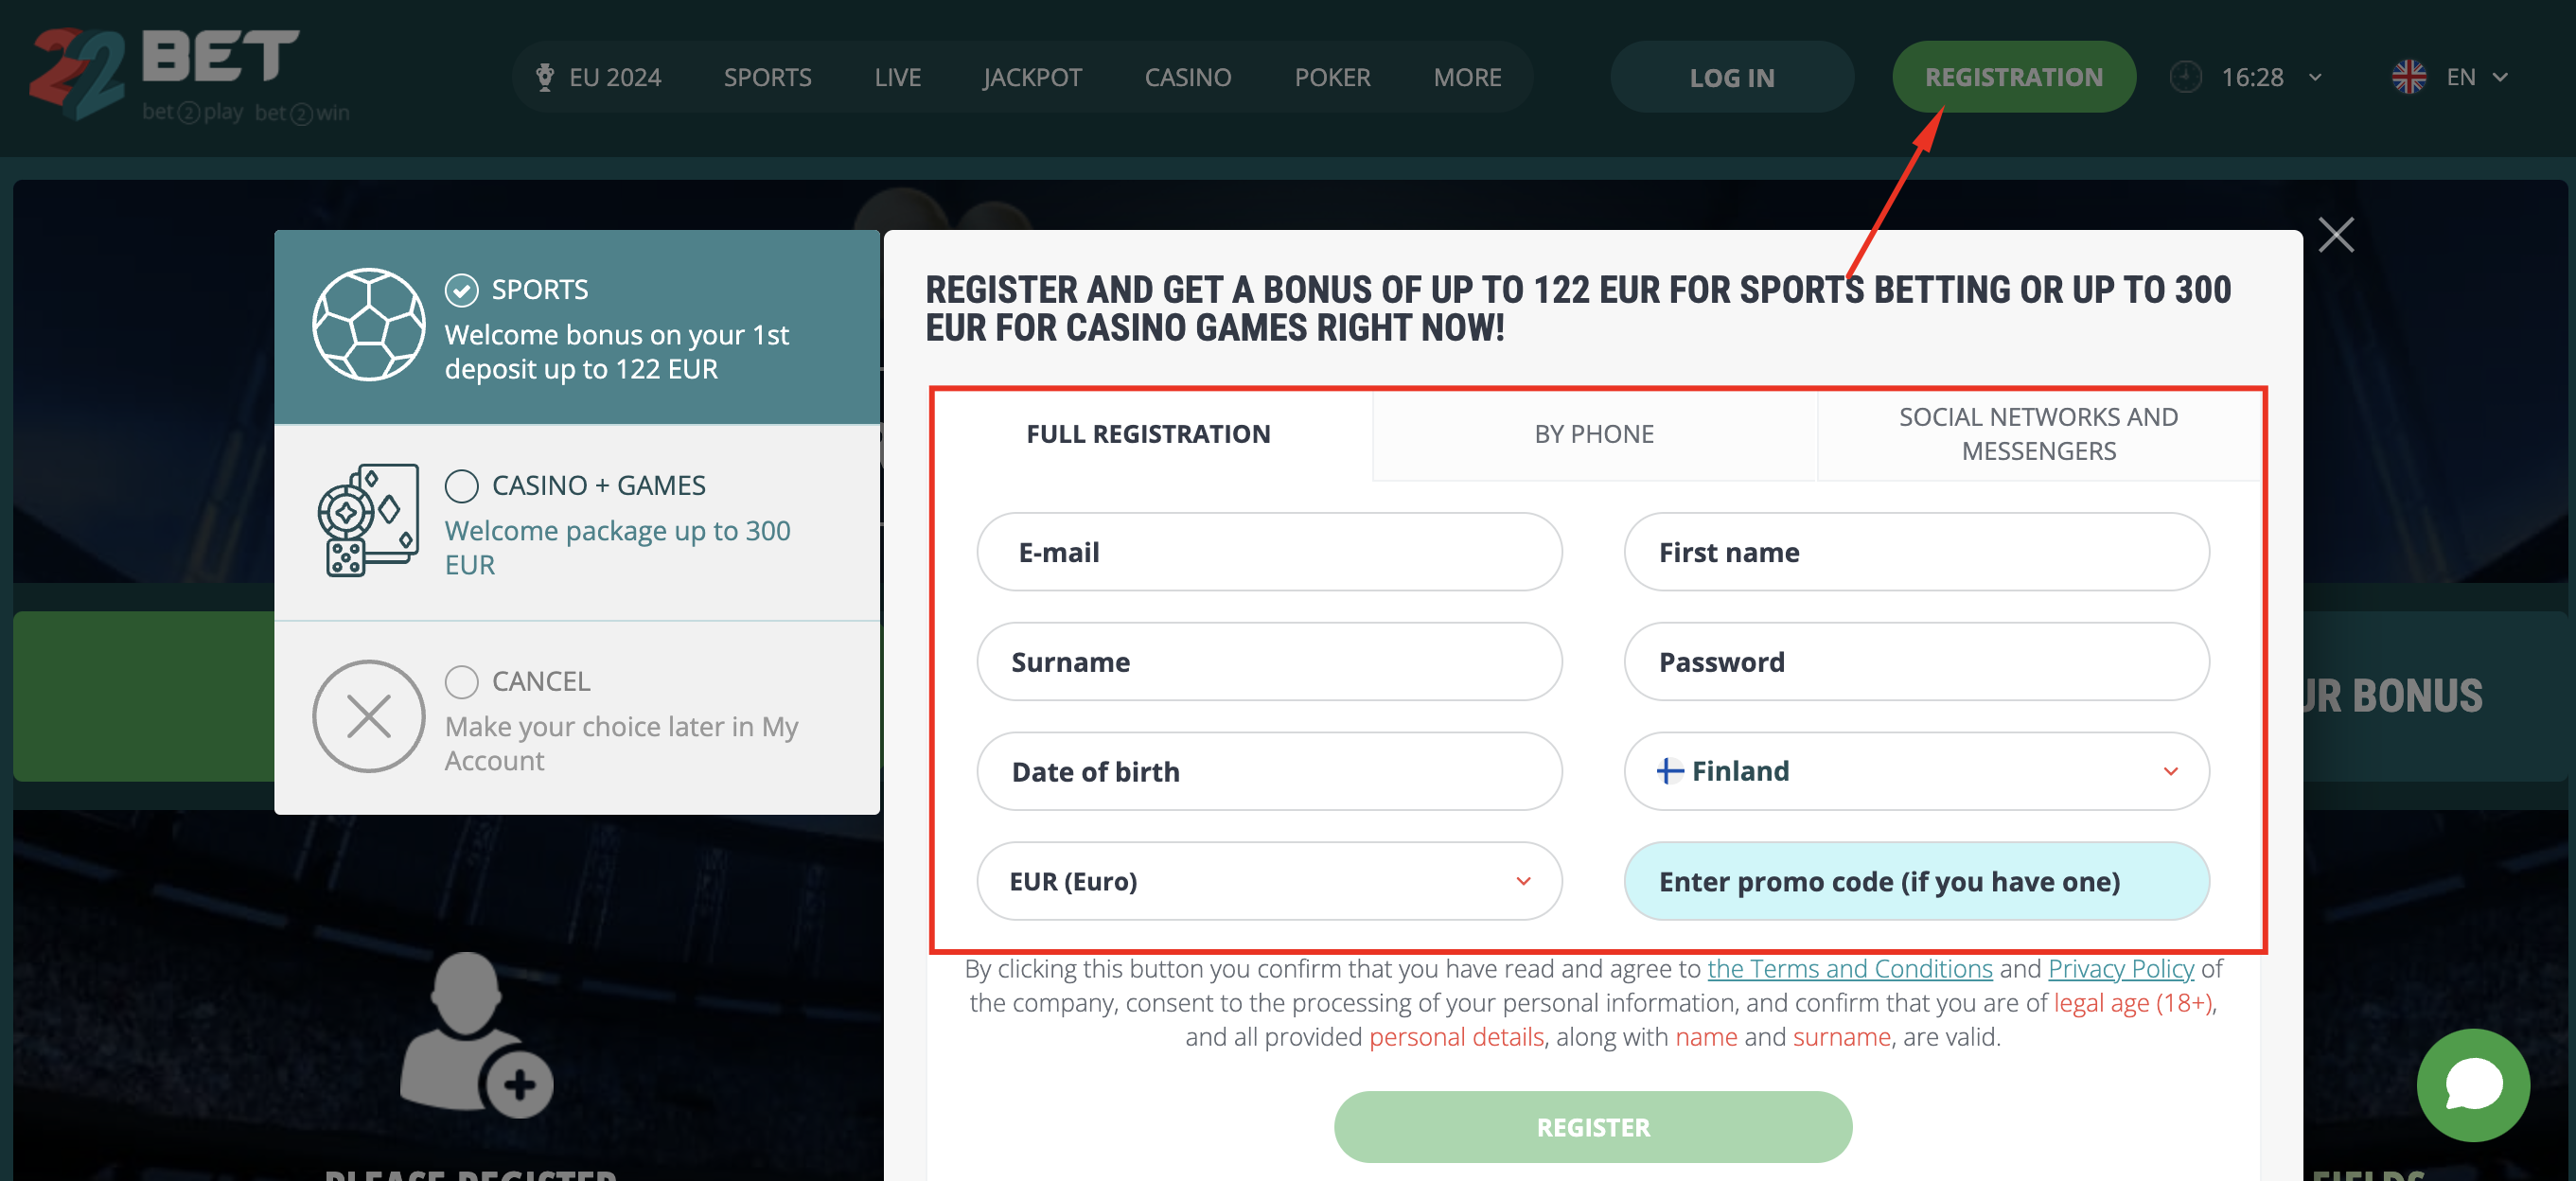Close the registration popup with X
The width and height of the screenshot is (2576, 1181).
(x=2335, y=235)
